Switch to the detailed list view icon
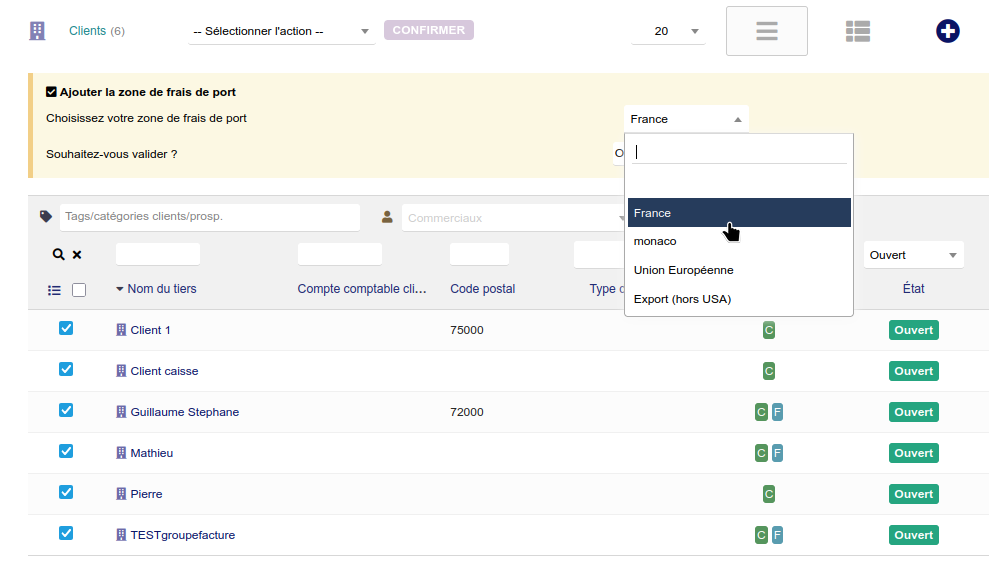Viewport: 989px width, 563px height. tap(857, 31)
